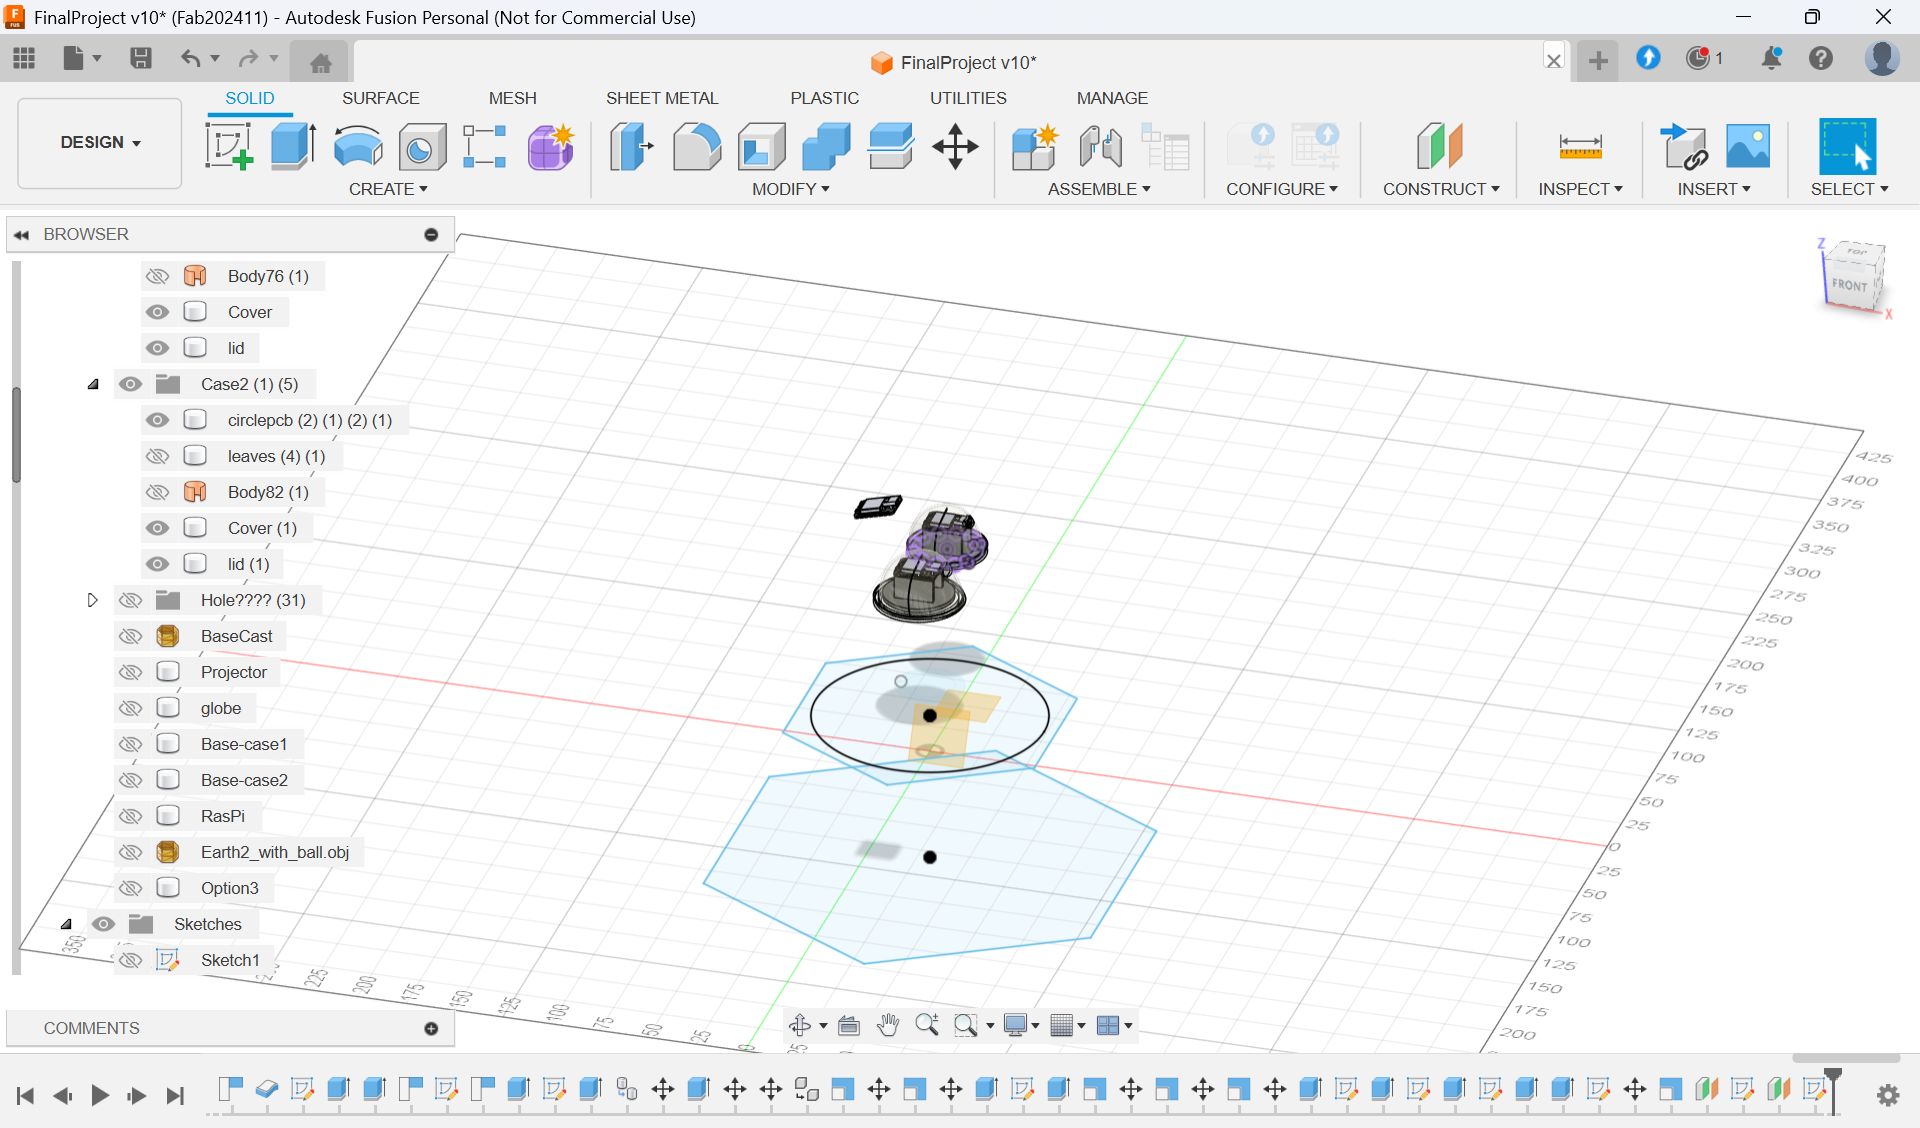Select the Combine tool
Screen dimensions: 1920x1128
826,146
